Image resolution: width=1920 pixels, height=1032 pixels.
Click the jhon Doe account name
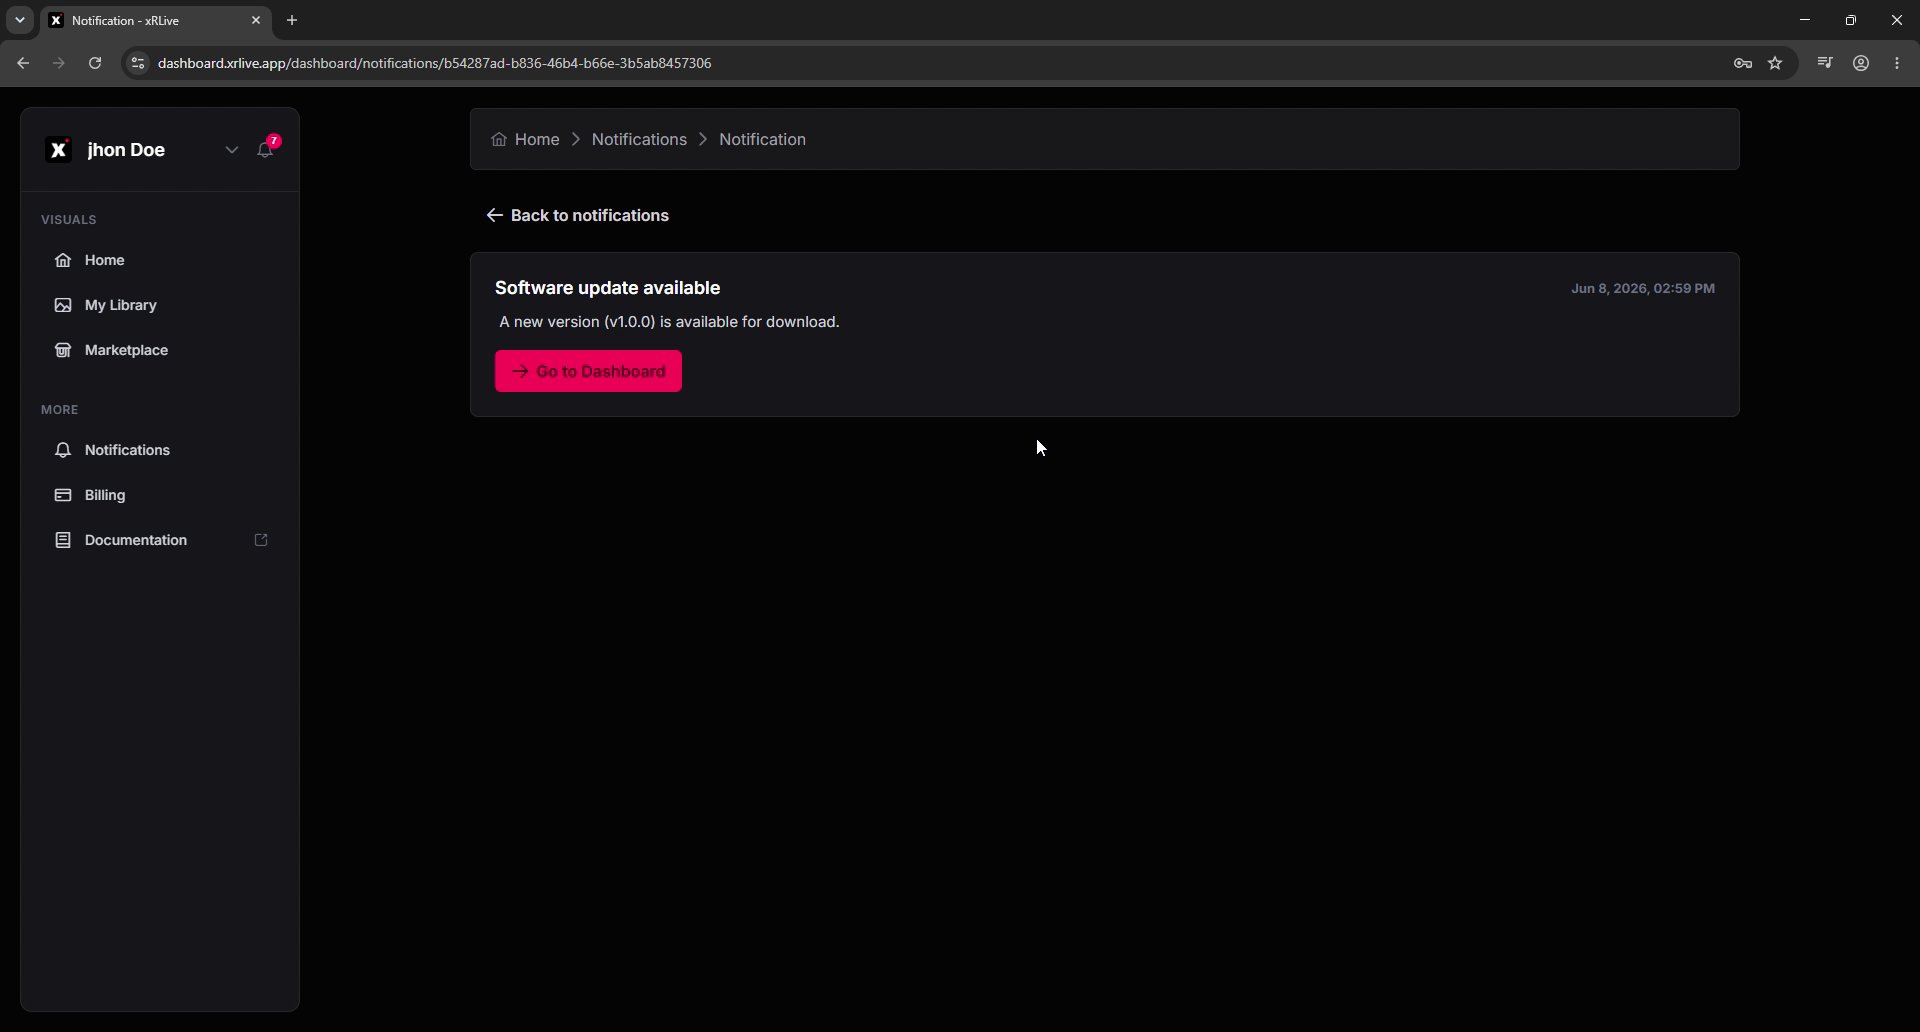[x=126, y=150]
